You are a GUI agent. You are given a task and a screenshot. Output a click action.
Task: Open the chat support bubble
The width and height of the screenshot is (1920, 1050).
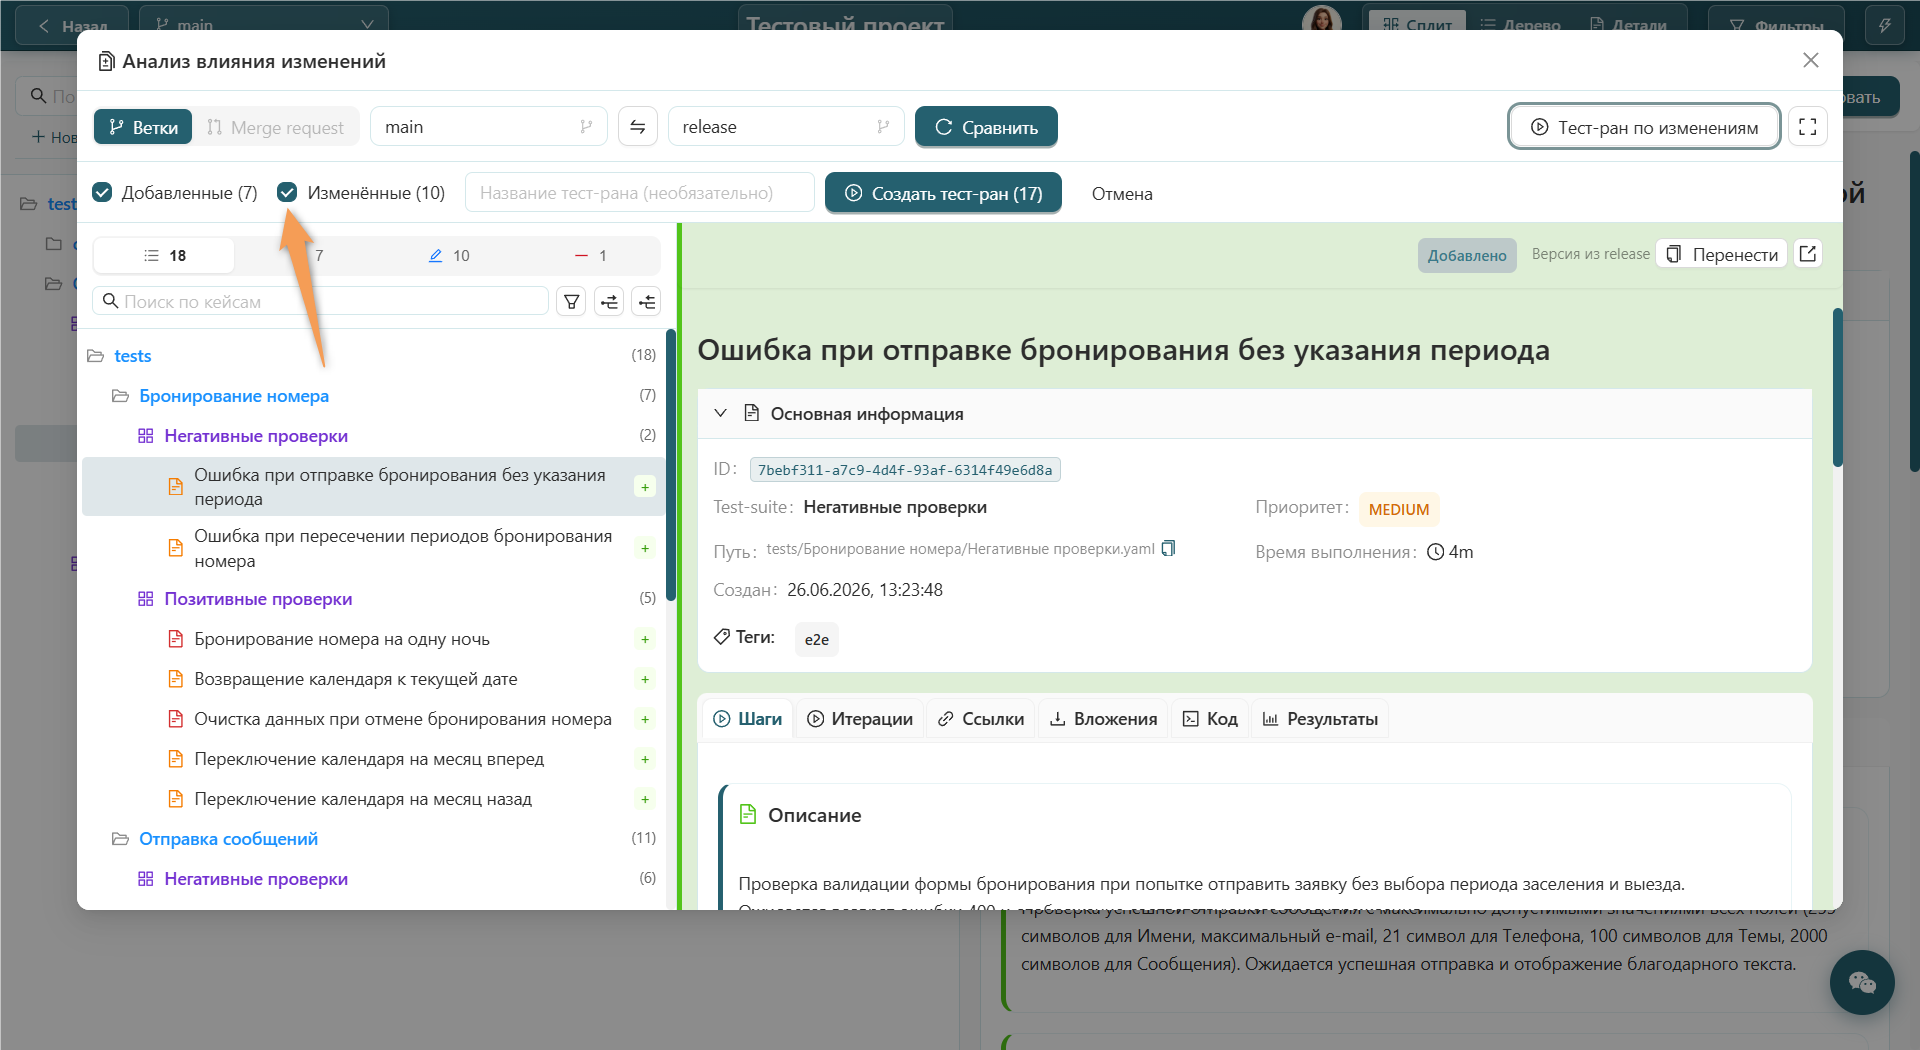pyautogui.click(x=1862, y=982)
